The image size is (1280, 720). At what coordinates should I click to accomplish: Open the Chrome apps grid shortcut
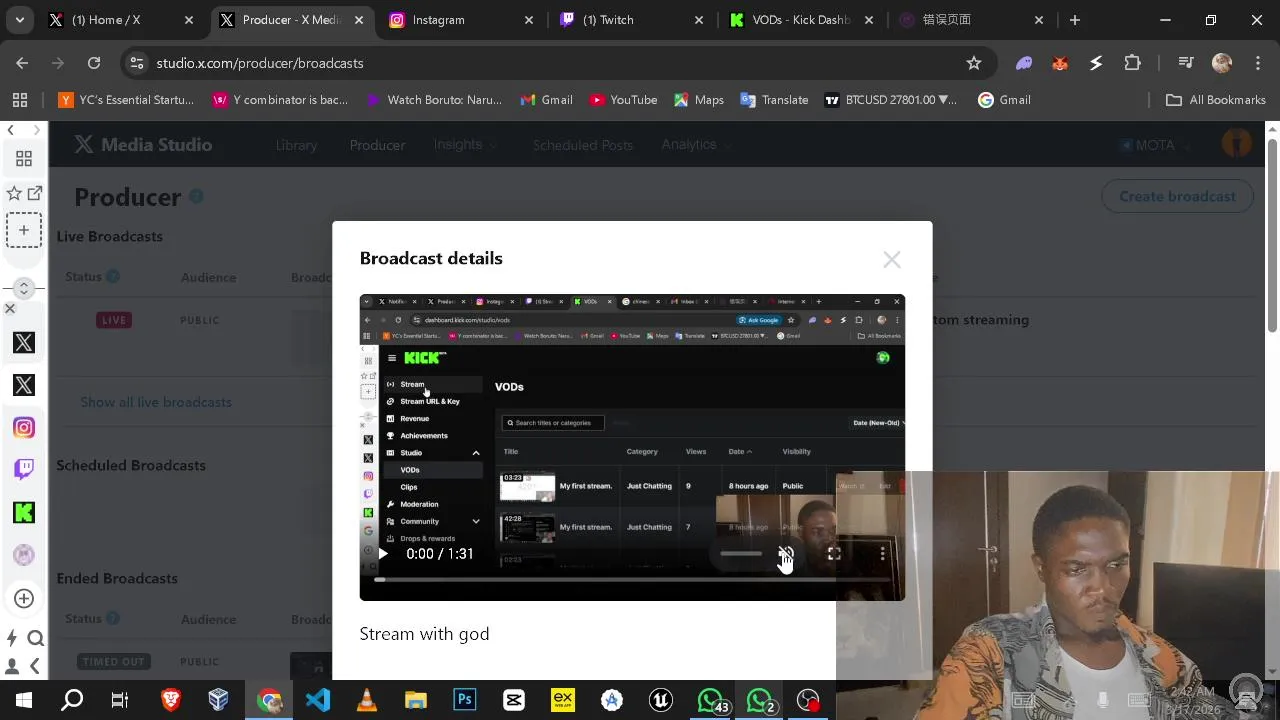tap(20, 100)
